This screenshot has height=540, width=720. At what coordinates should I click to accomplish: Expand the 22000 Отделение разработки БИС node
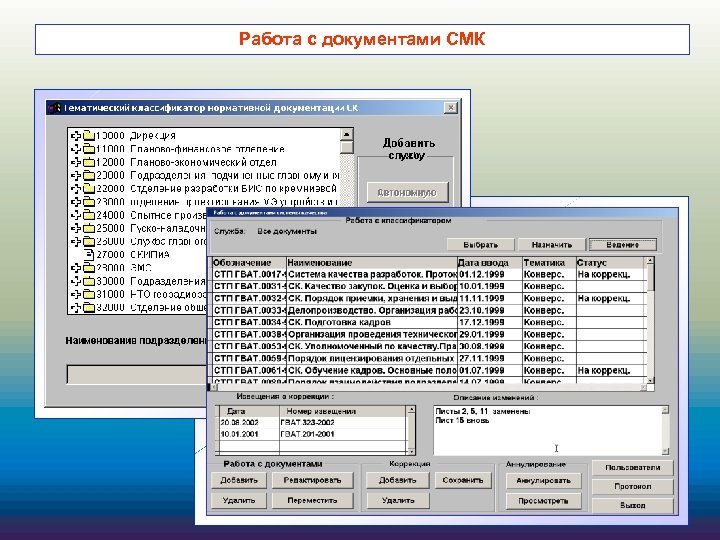coord(76,189)
